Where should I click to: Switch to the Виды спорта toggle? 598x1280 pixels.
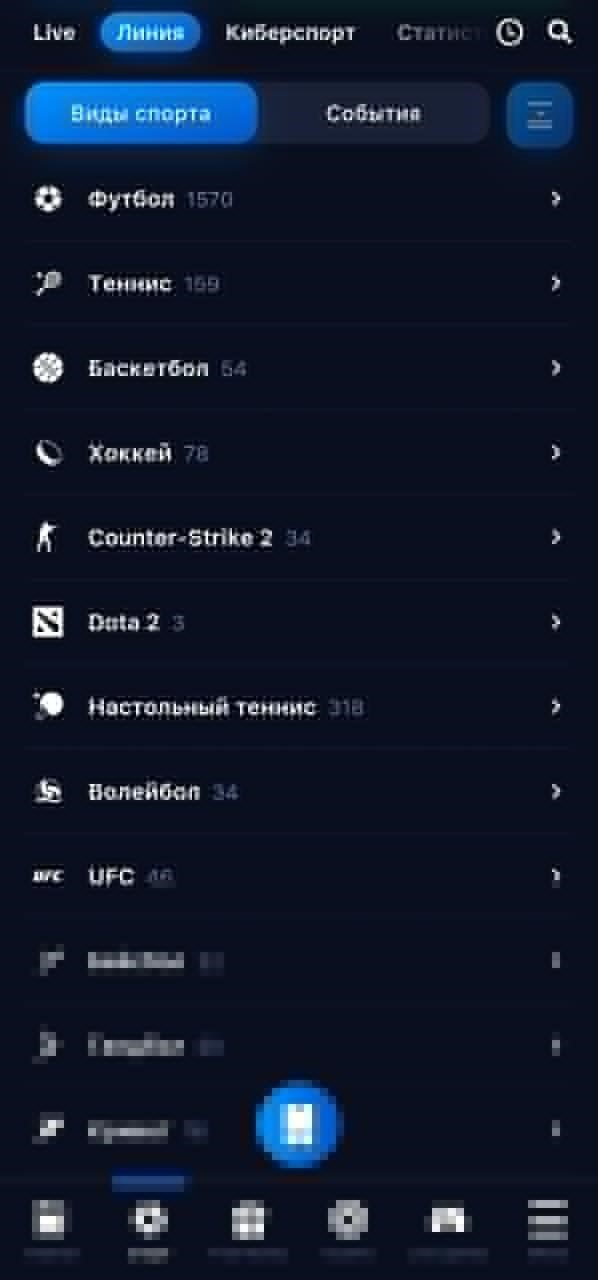pos(141,113)
